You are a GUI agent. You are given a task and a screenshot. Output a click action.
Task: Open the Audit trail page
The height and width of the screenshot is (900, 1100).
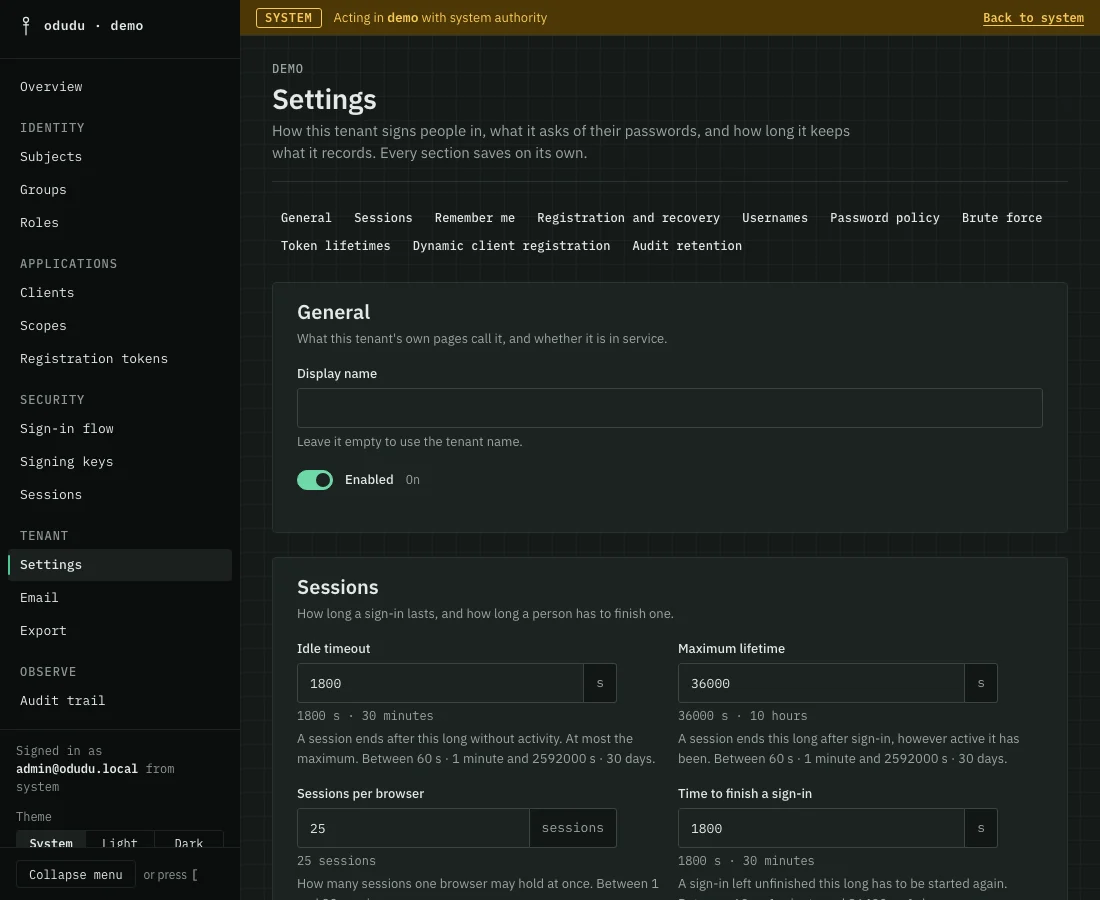click(62, 701)
